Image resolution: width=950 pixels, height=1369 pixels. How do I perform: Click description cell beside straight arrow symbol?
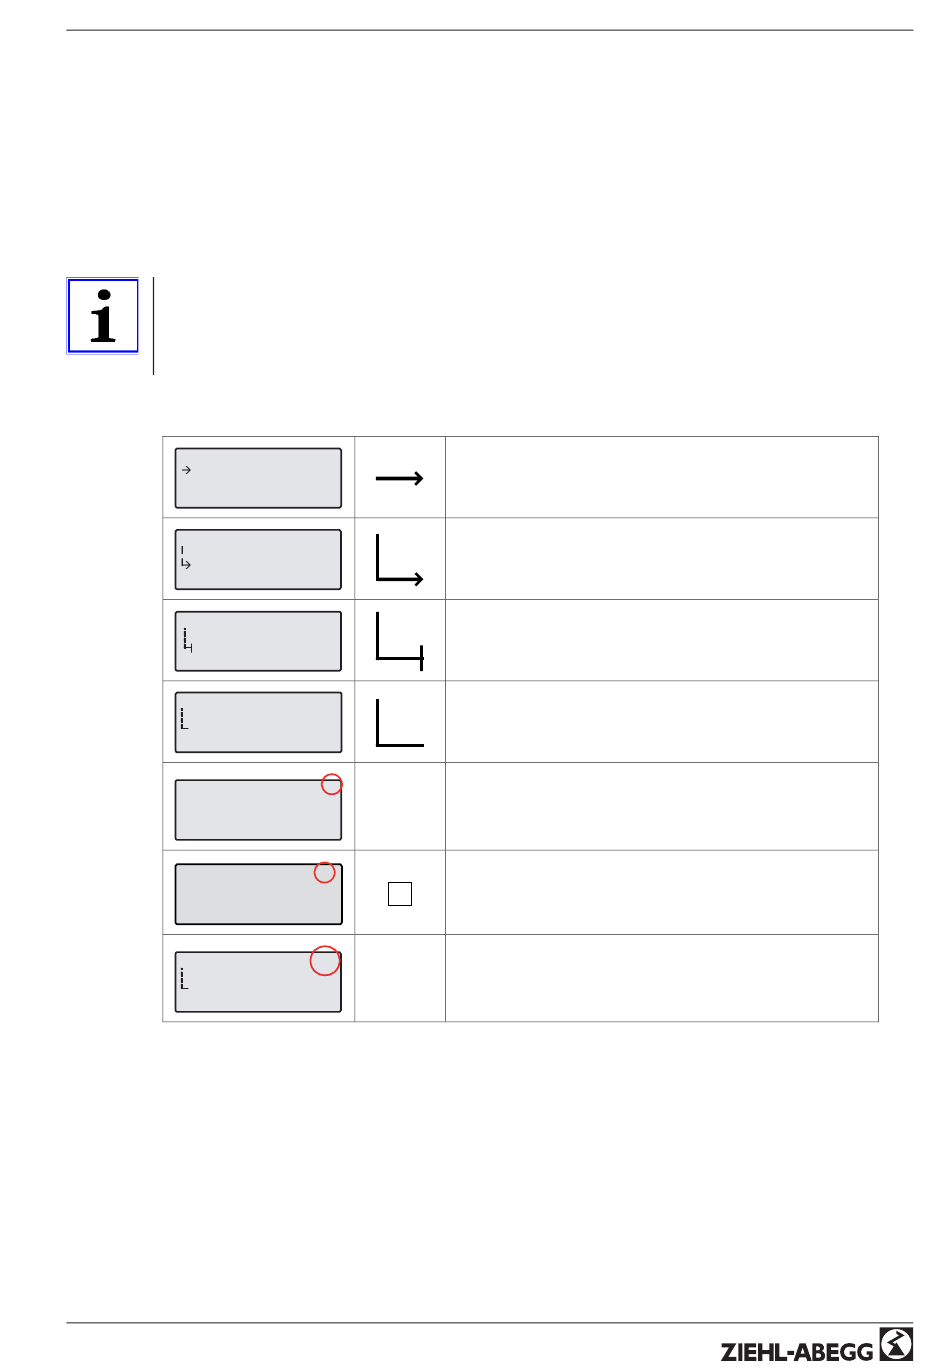662,478
